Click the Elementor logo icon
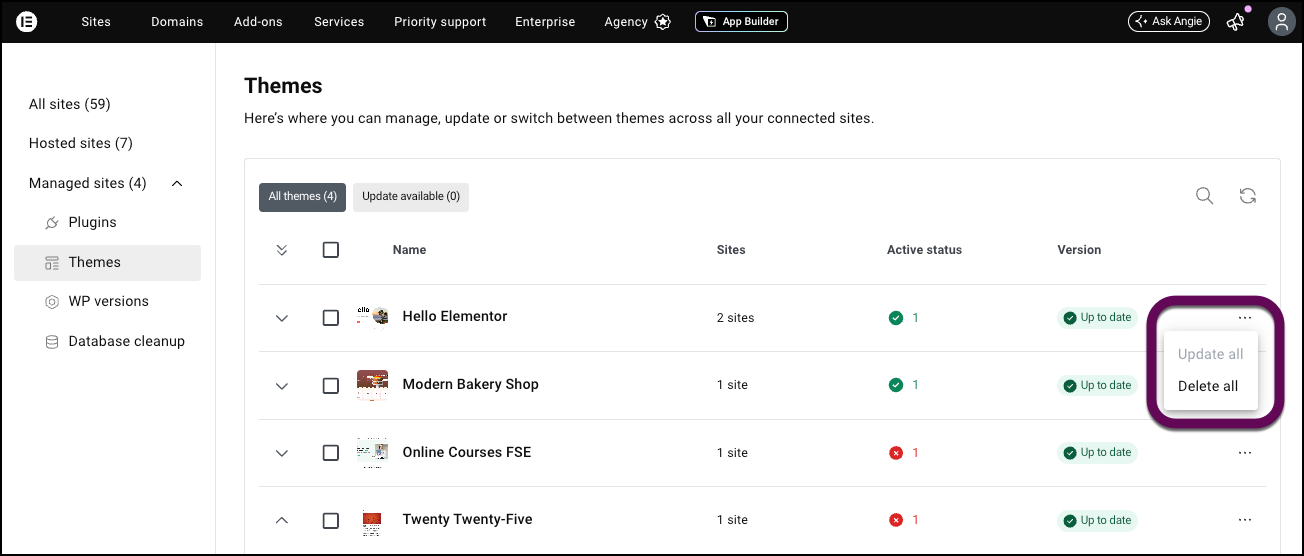 pyautogui.click(x=27, y=21)
